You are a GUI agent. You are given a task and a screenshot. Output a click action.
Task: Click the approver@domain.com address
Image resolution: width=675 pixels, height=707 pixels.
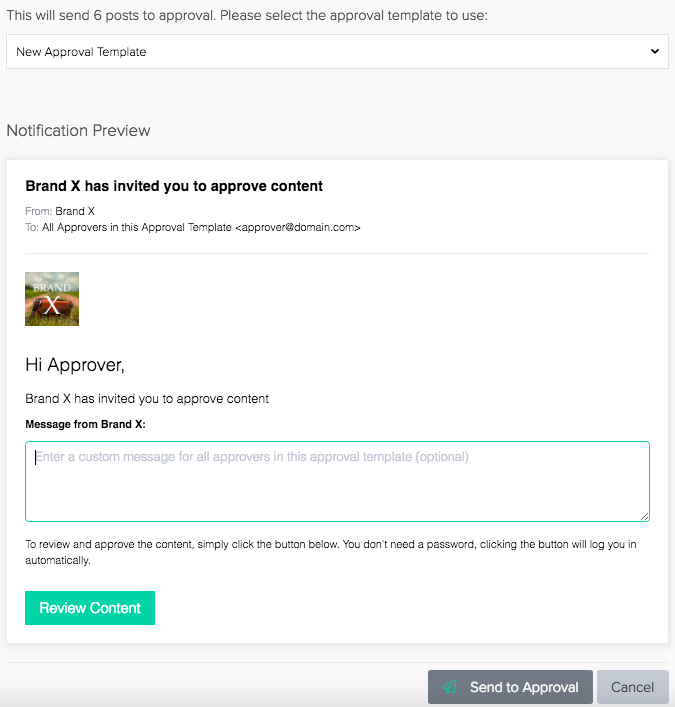[x=298, y=227]
